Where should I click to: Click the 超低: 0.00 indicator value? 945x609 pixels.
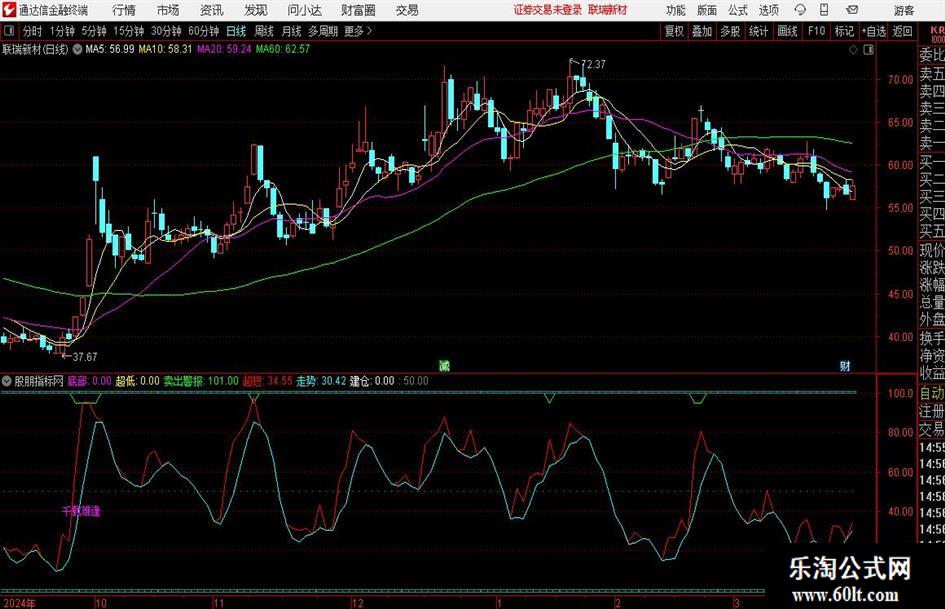point(137,381)
